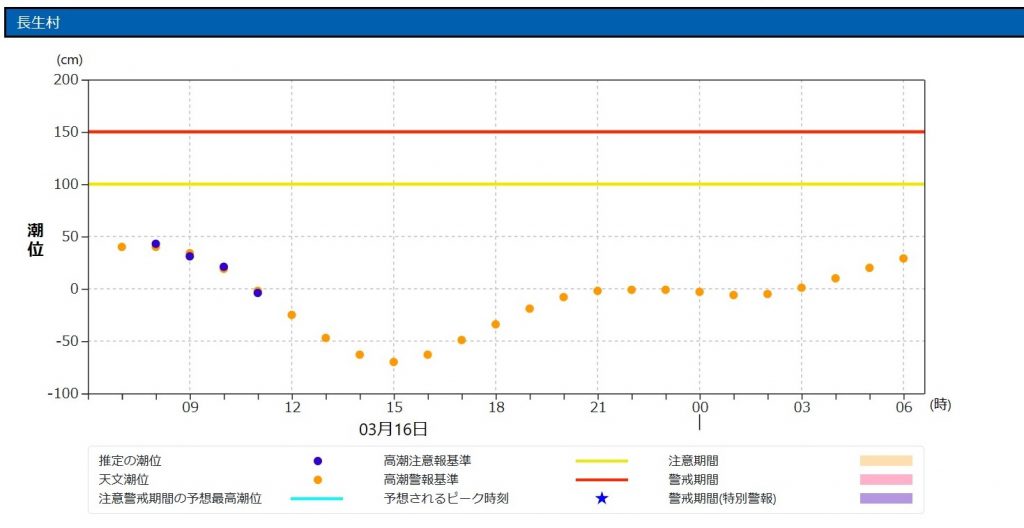1024x528 pixels.
Task: Click the red 150 cm warning threshold line in chart
Action: tap(506, 132)
